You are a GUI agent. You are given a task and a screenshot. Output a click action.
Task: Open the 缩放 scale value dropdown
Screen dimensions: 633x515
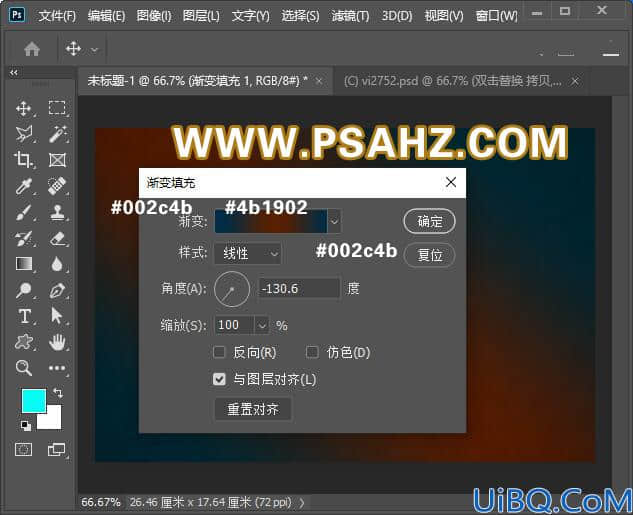coord(262,325)
